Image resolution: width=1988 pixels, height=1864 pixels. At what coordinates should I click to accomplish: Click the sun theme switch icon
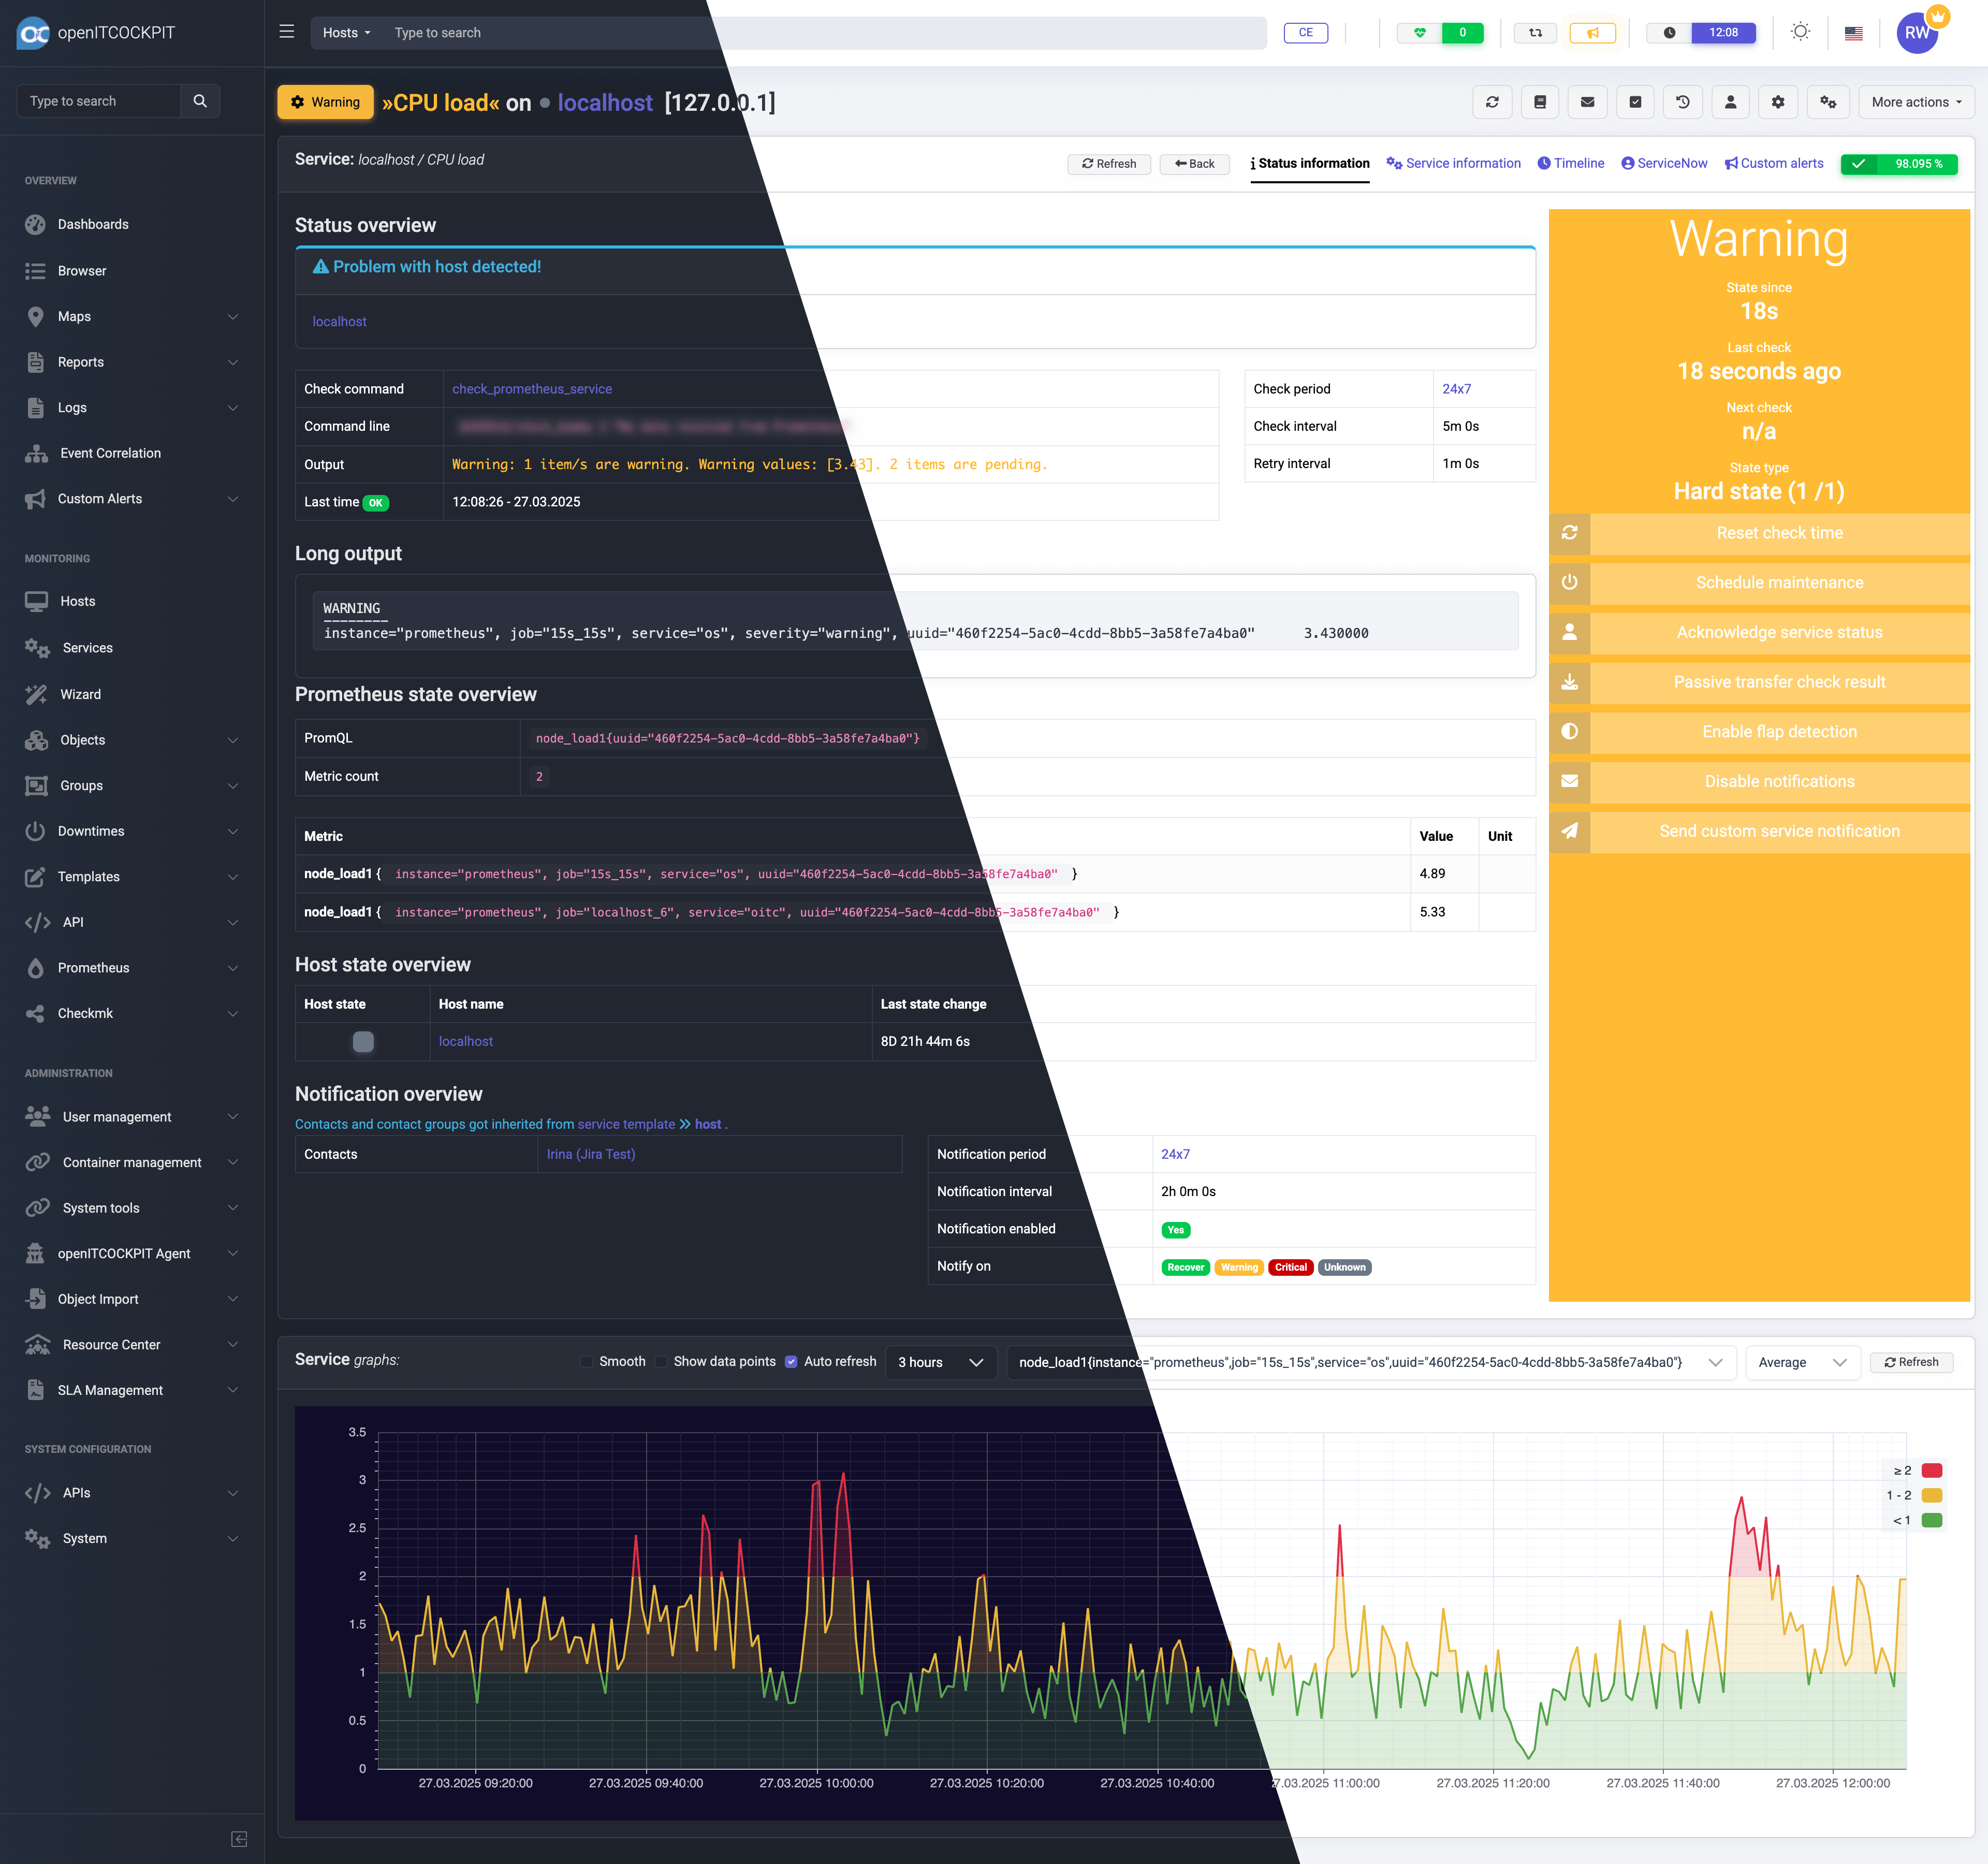[x=1800, y=32]
